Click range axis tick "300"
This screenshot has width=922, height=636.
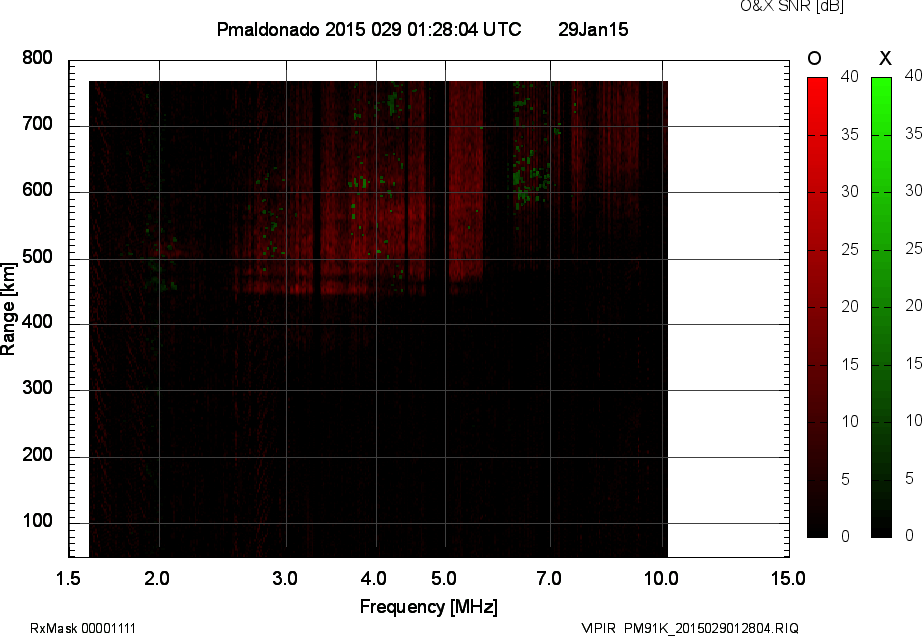pyautogui.click(x=37, y=388)
